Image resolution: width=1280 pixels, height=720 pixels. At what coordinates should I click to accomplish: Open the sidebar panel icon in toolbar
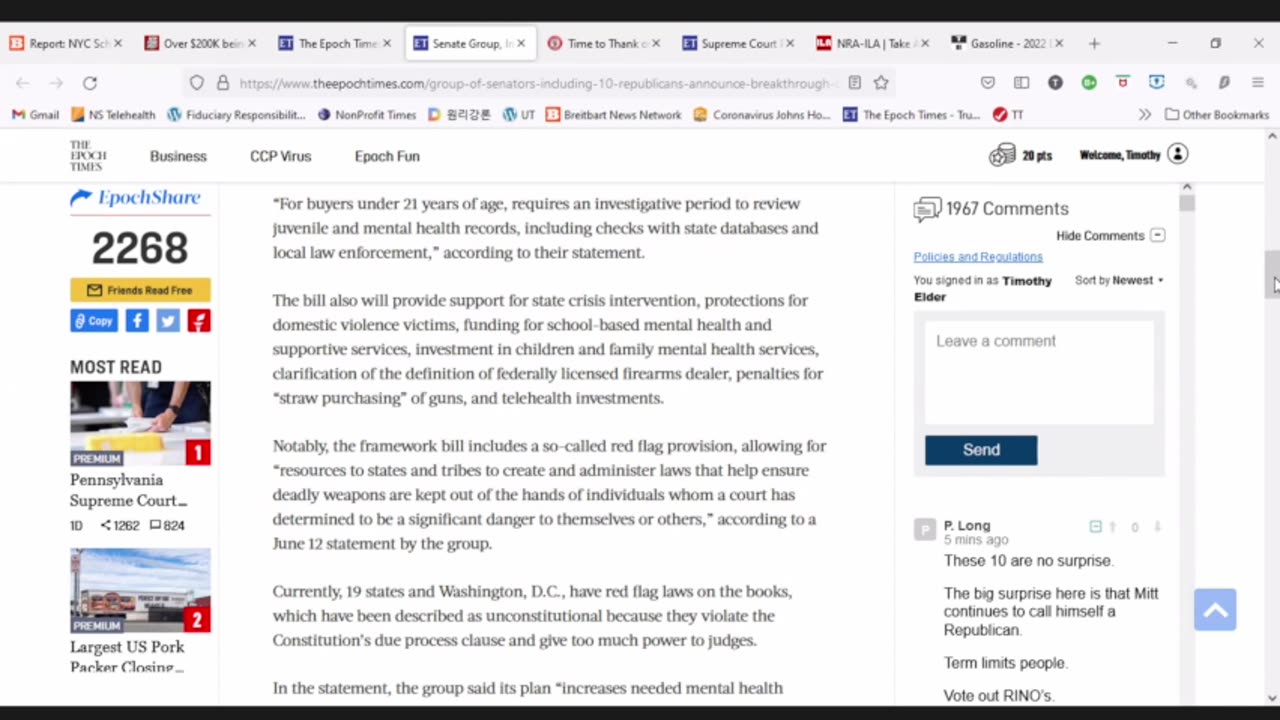(1021, 83)
